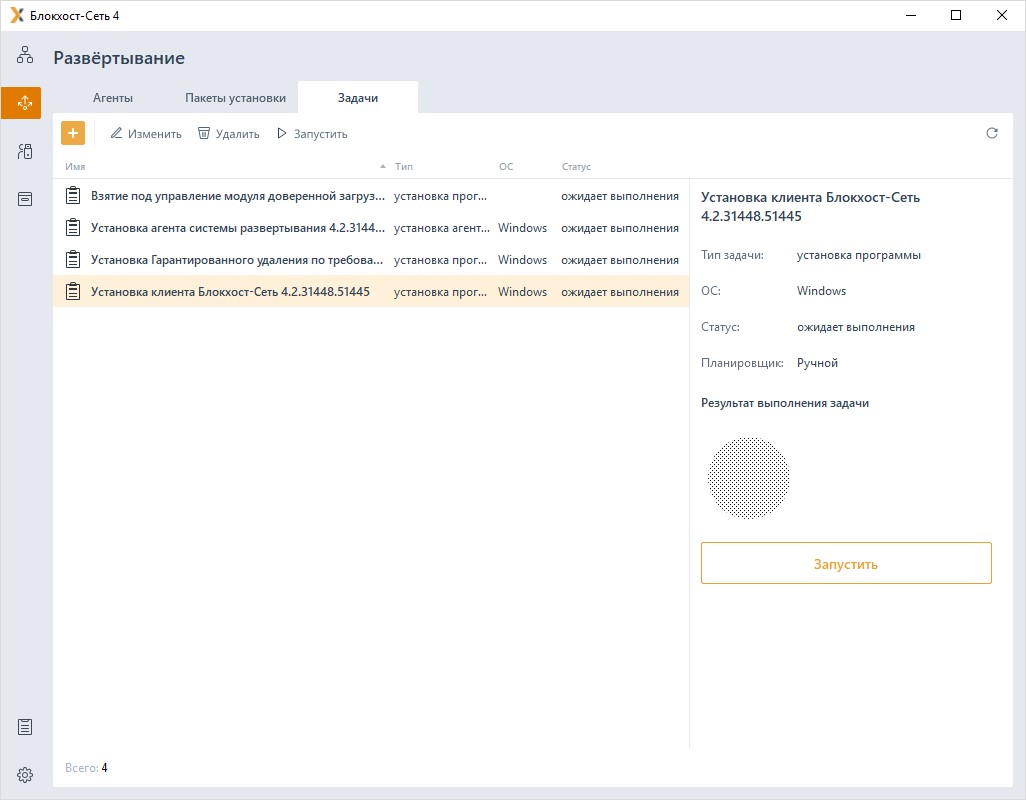This screenshot has width=1026, height=800.
Task: Click the orange plus add task button
Action: (x=73, y=133)
